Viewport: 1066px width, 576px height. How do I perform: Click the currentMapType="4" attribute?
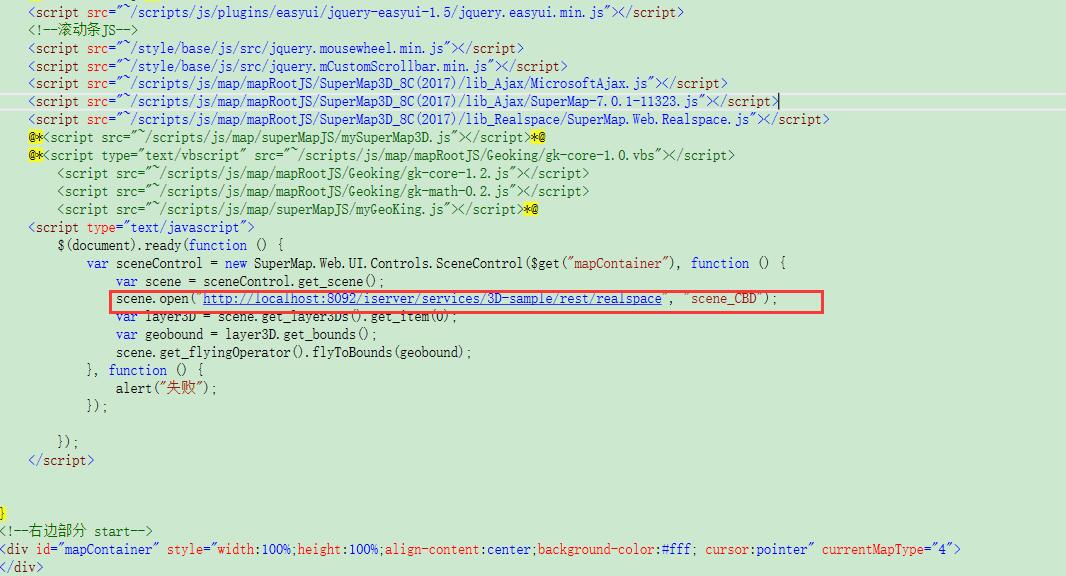(887, 549)
